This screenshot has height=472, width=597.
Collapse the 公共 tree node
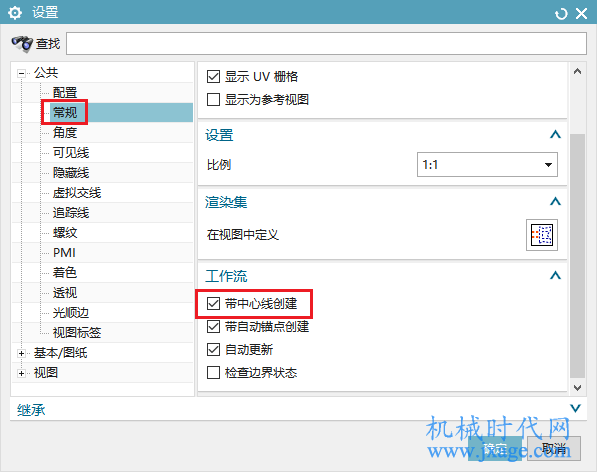22,73
